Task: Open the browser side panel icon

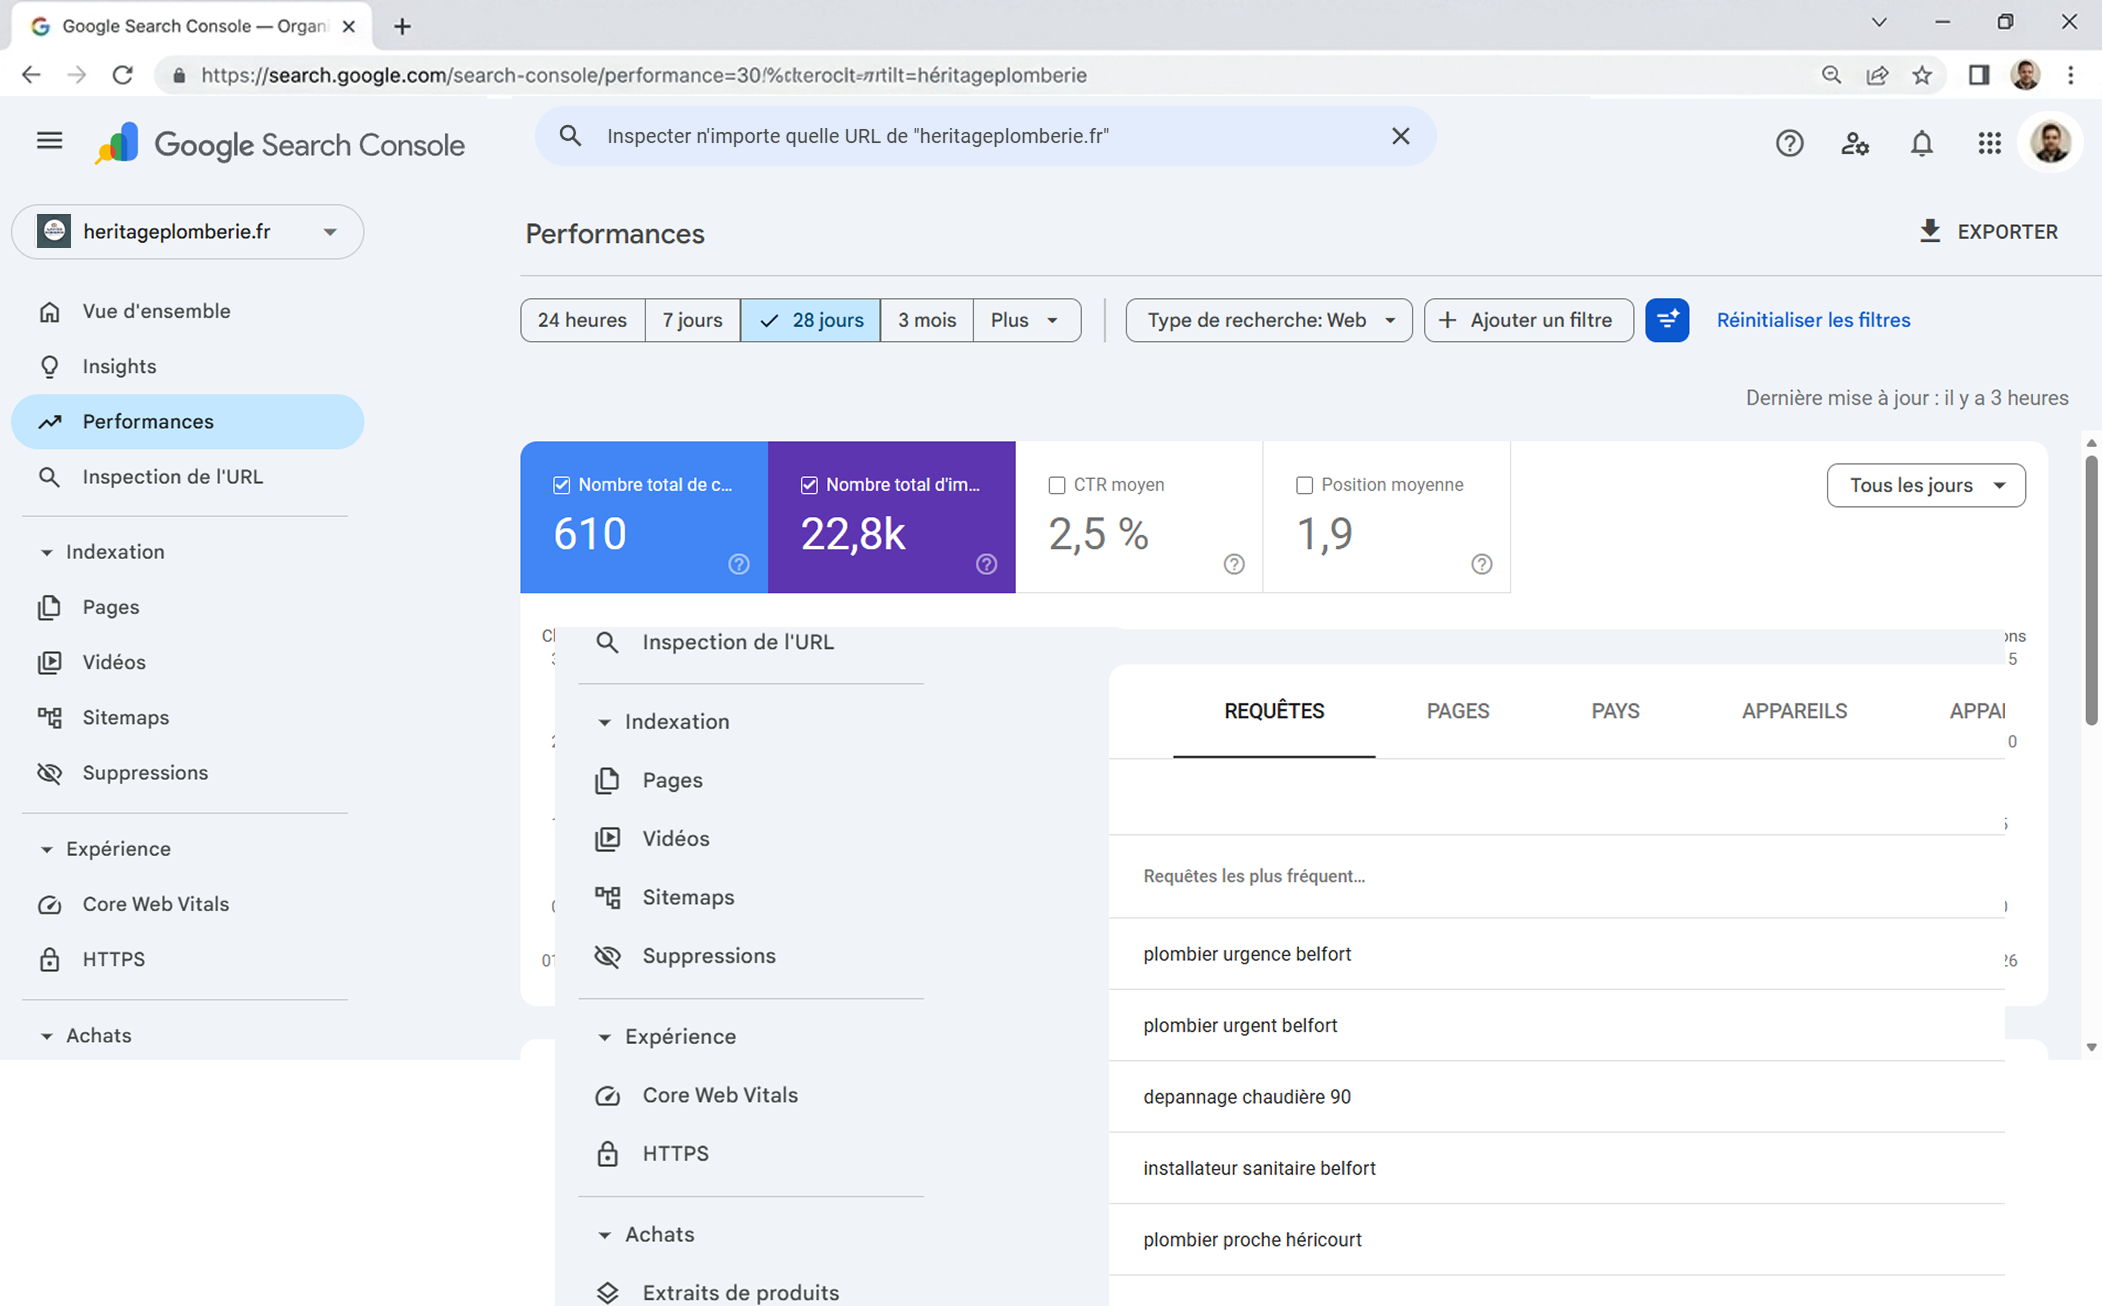Action: 1978,75
